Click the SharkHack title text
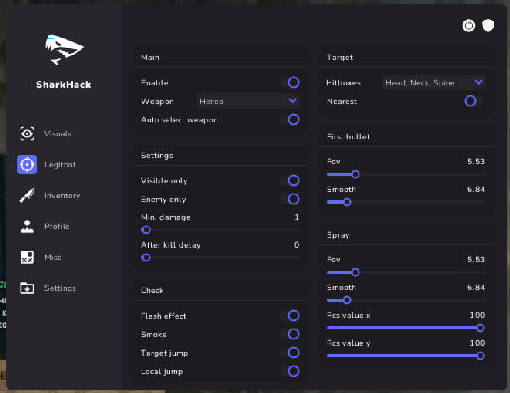Image resolution: width=510 pixels, height=393 pixels. (x=64, y=85)
